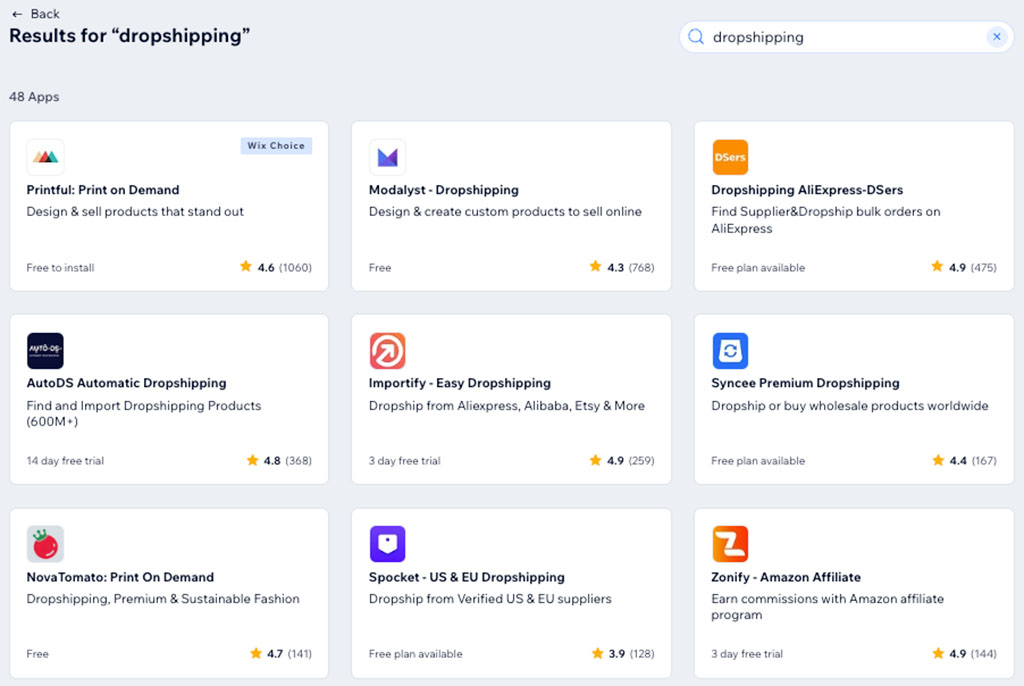Click 'Earn commissions with Amazon affiliate program'
The height and width of the screenshot is (686, 1024).
(827, 607)
